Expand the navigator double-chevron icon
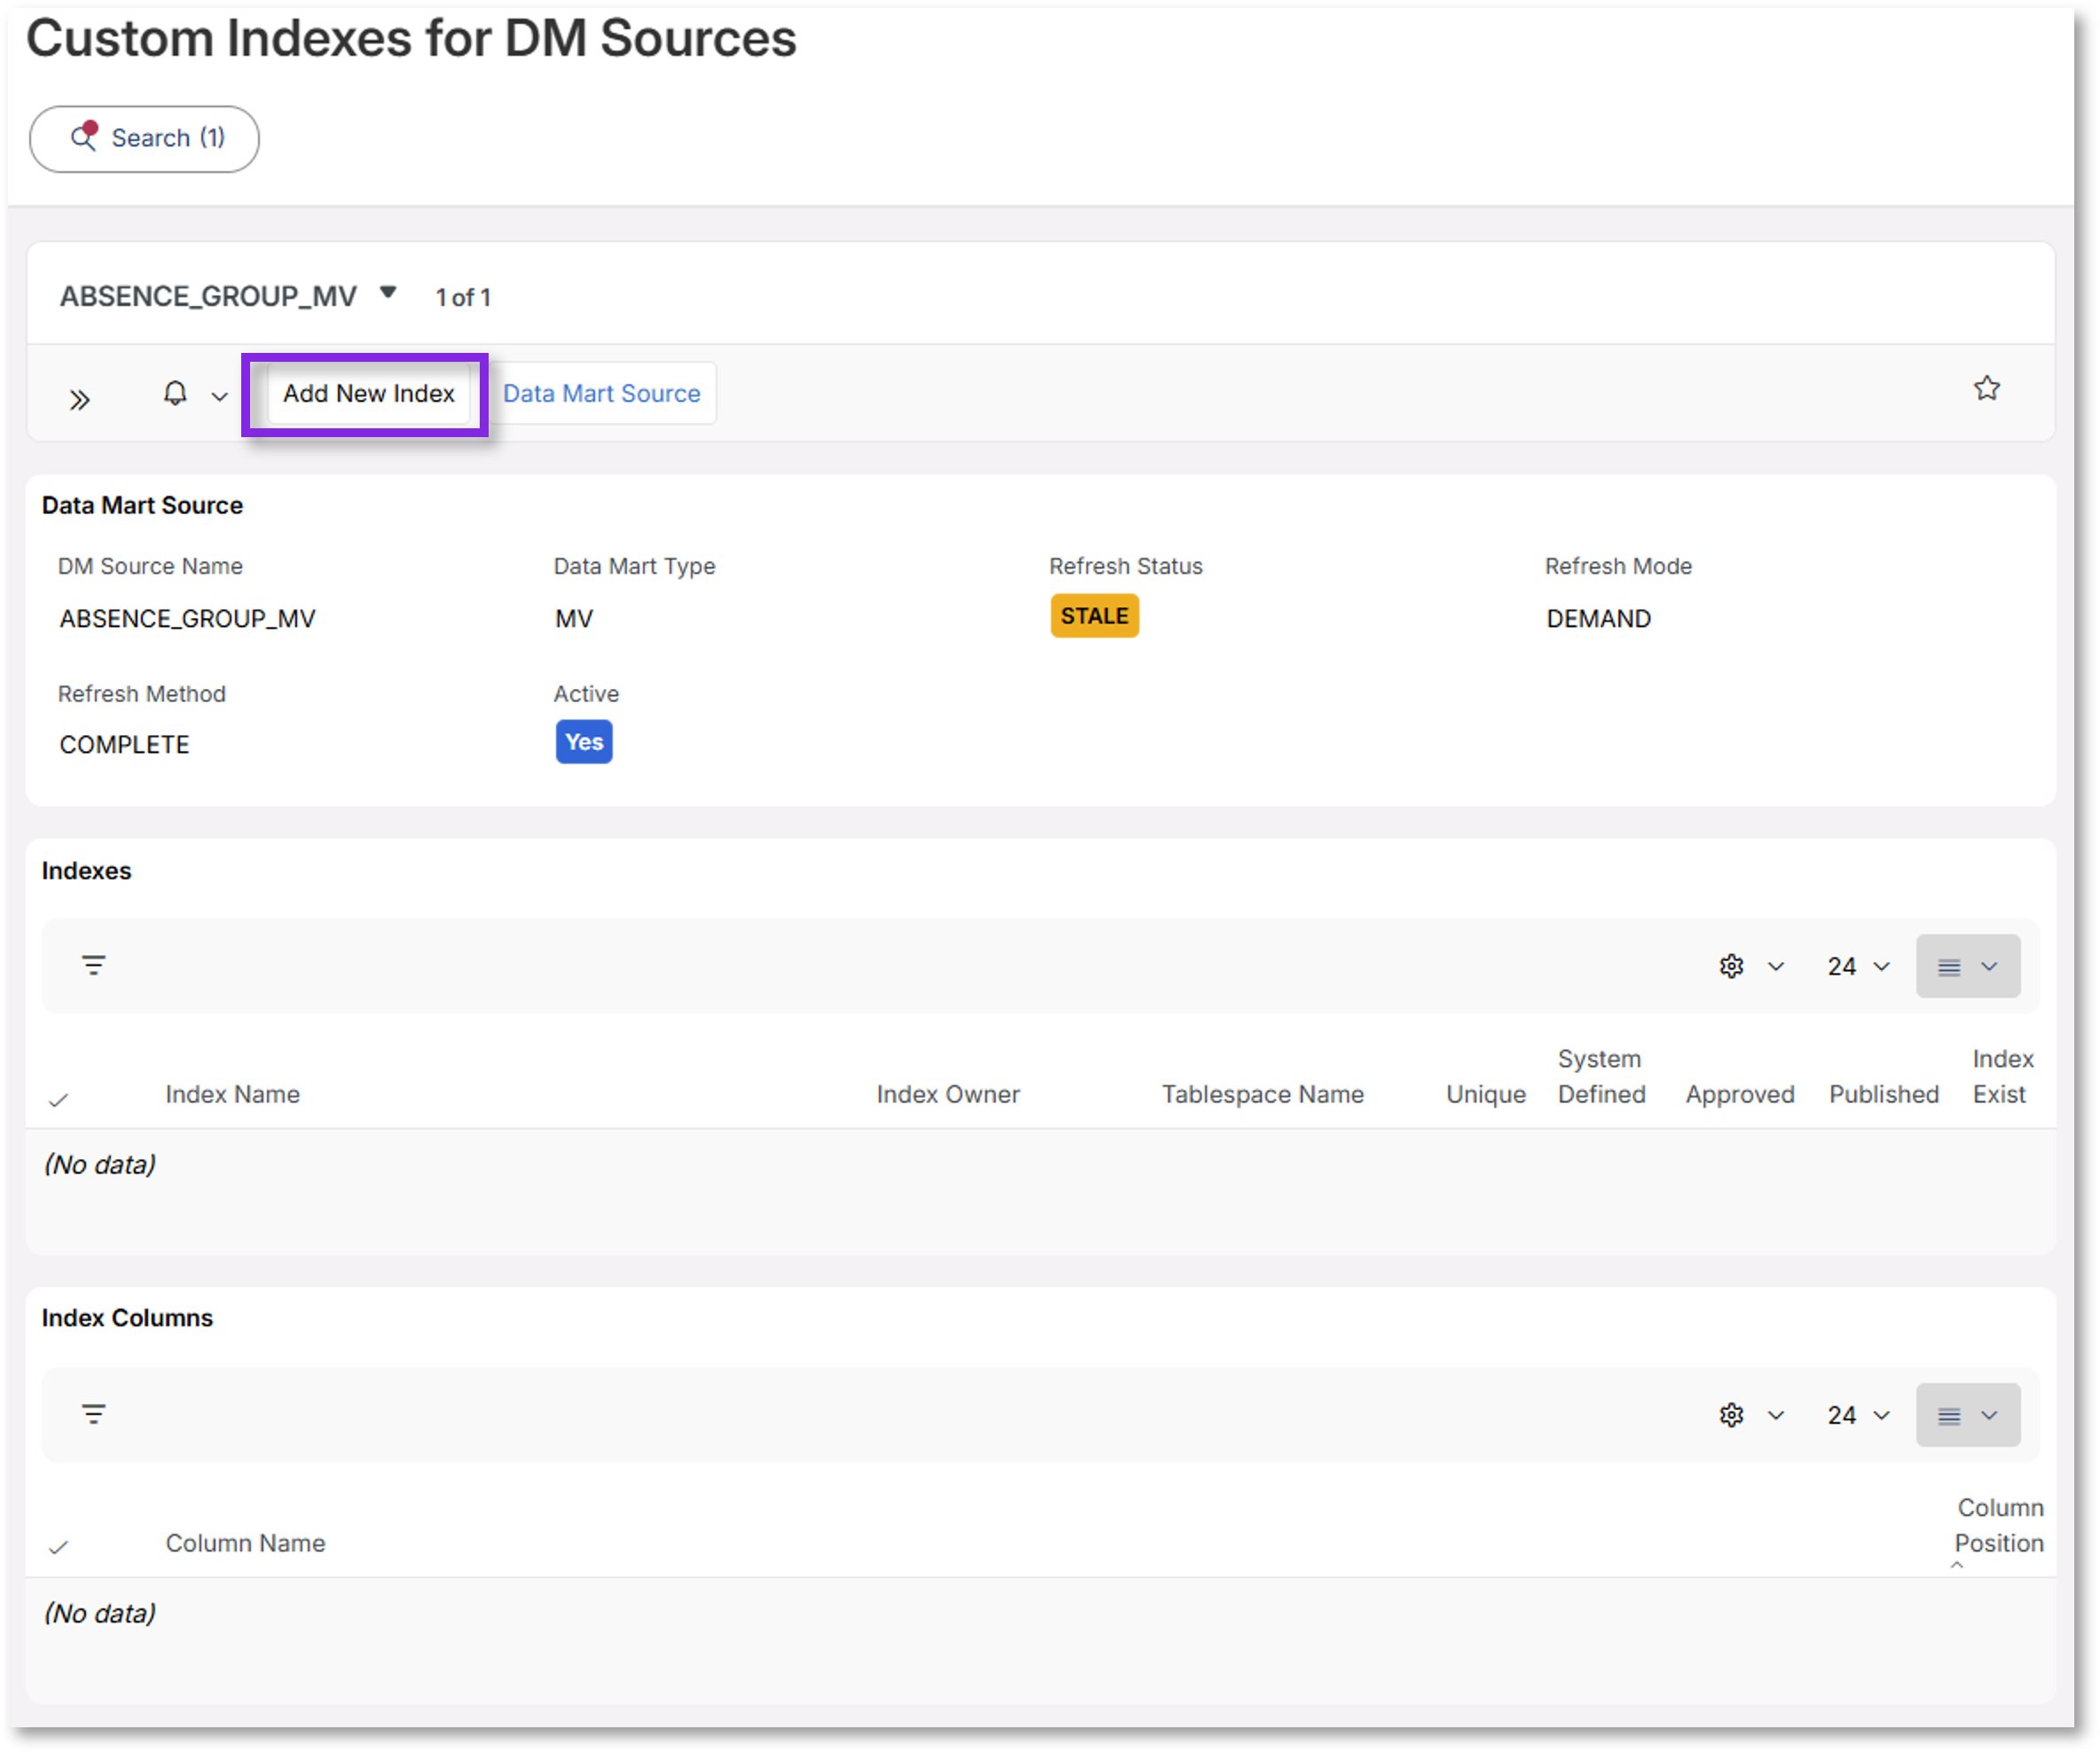The height and width of the screenshot is (1753, 2100). 80,400
